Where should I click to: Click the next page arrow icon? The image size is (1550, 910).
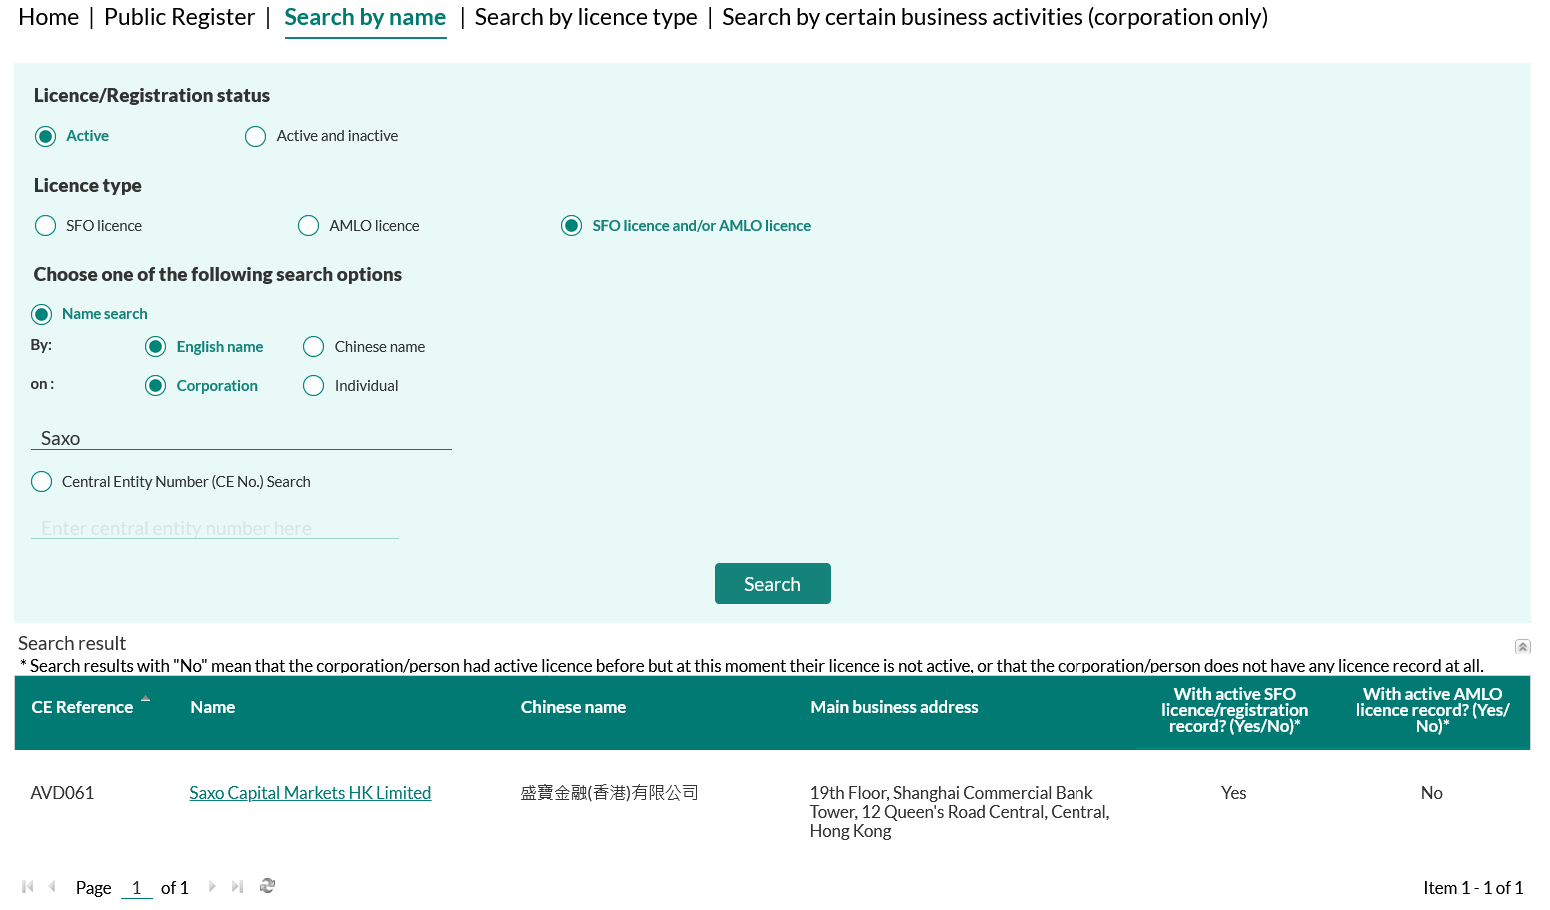click(x=212, y=887)
